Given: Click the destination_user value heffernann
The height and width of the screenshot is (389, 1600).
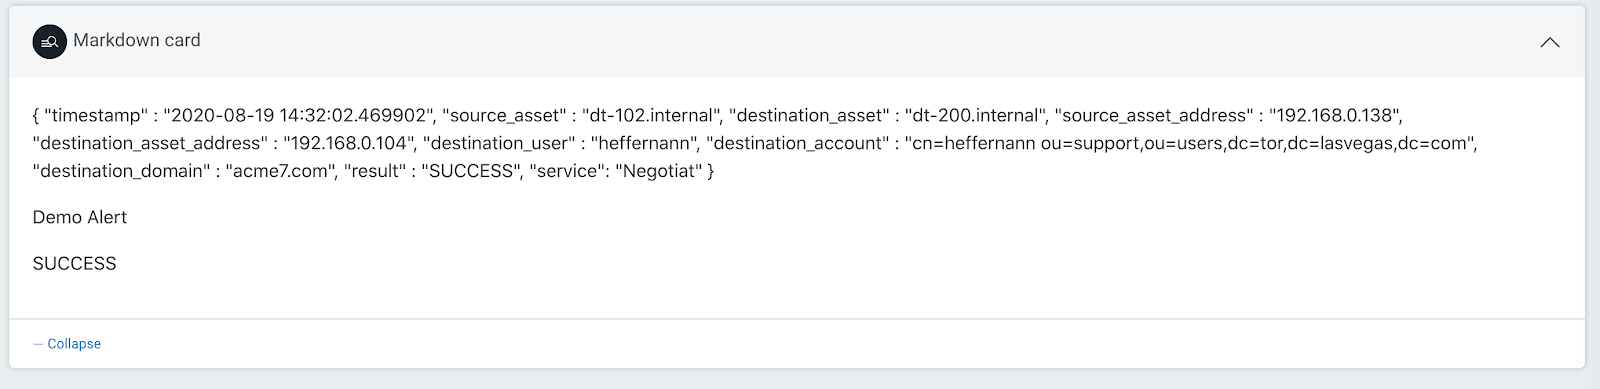Looking at the screenshot, I should [640, 144].
